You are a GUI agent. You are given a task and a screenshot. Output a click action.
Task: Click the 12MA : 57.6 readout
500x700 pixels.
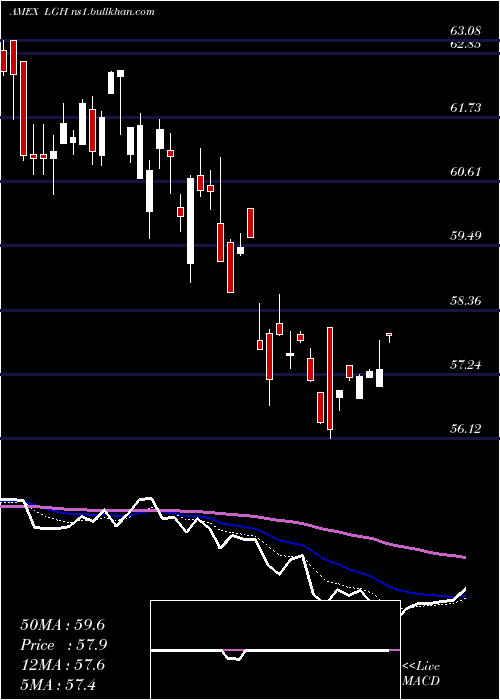click(x=62, y=665)
